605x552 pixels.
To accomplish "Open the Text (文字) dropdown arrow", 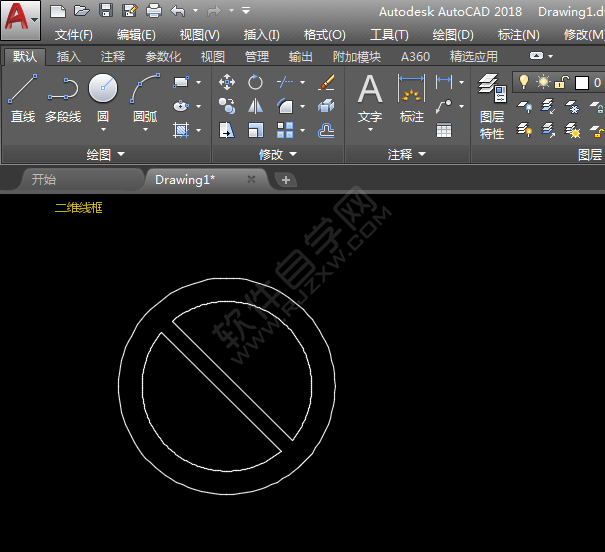I will pyautogui.click(x=370, y=130).
